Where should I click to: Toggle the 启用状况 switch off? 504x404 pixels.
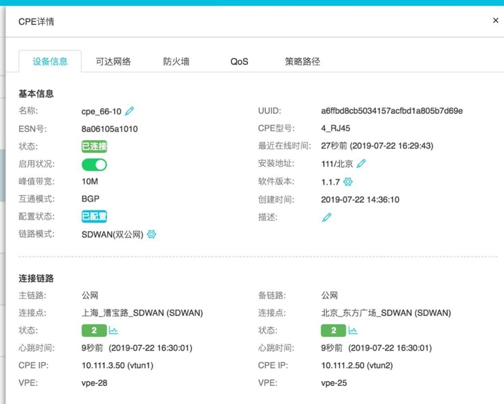coord(94,165)
